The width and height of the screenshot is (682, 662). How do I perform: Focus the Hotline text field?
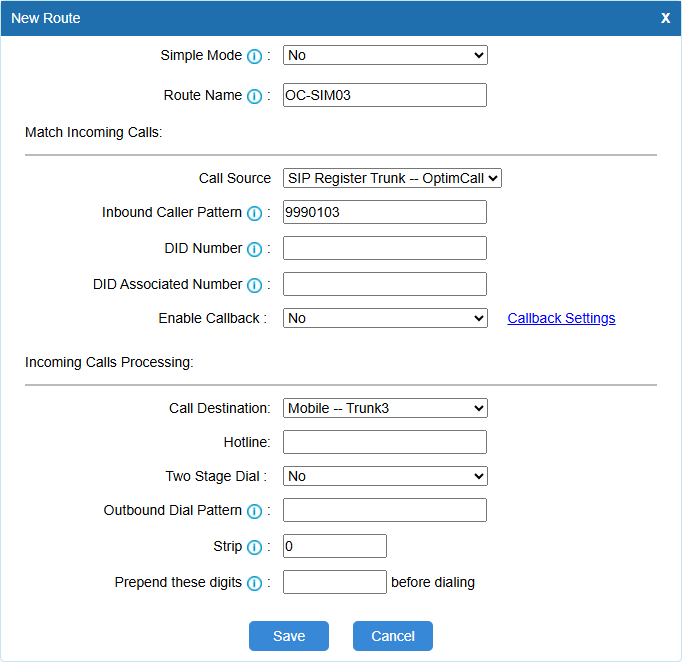point(384,442)
